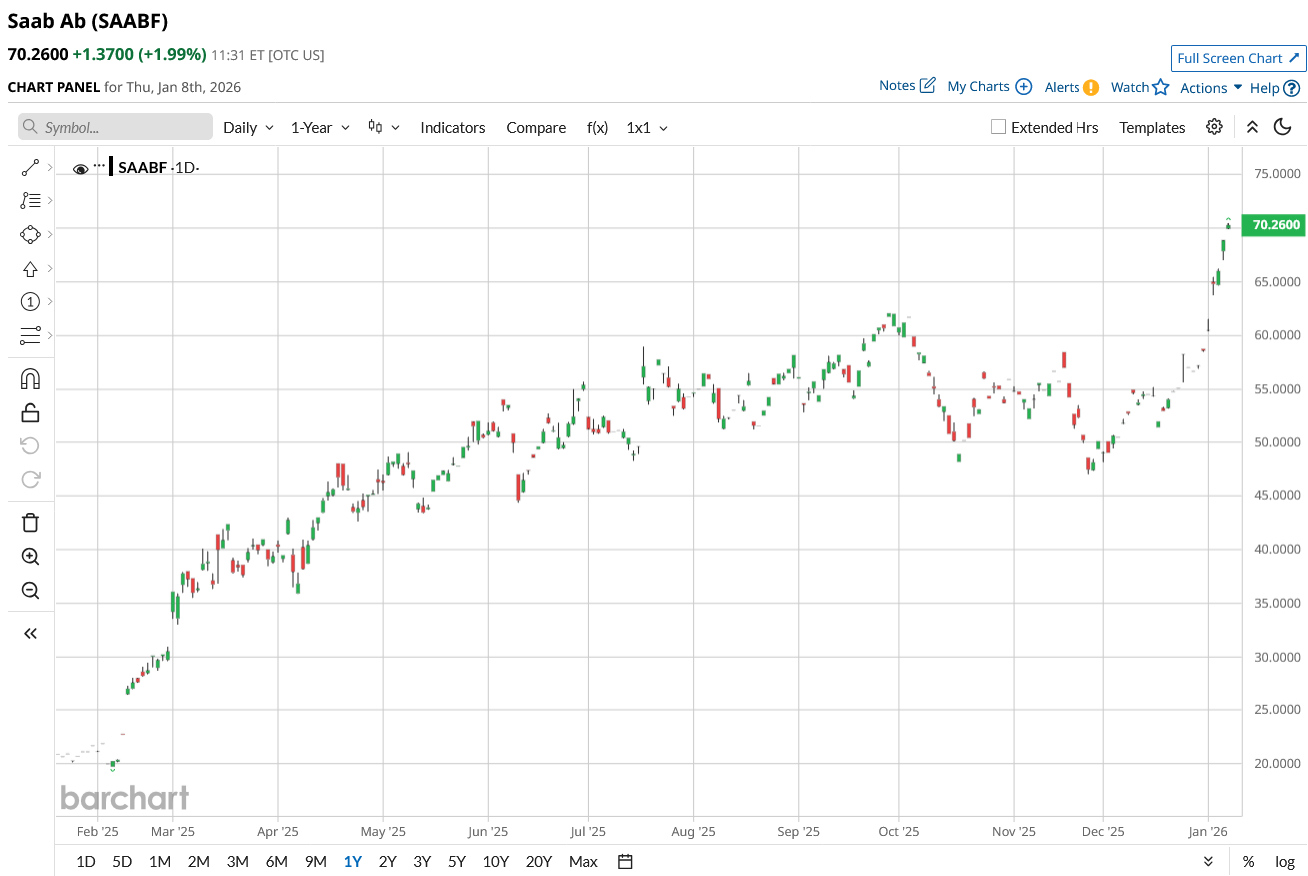Open the Templates menu

point(1152,127)
